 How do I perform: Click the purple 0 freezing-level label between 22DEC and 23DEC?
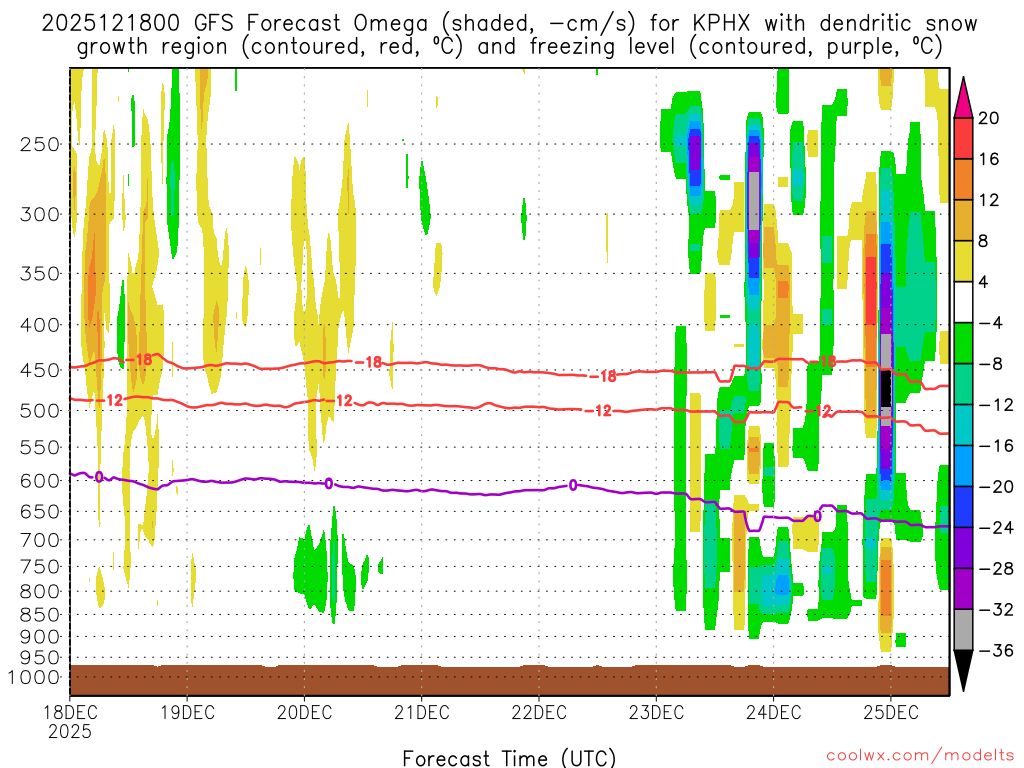click(573, 485)
